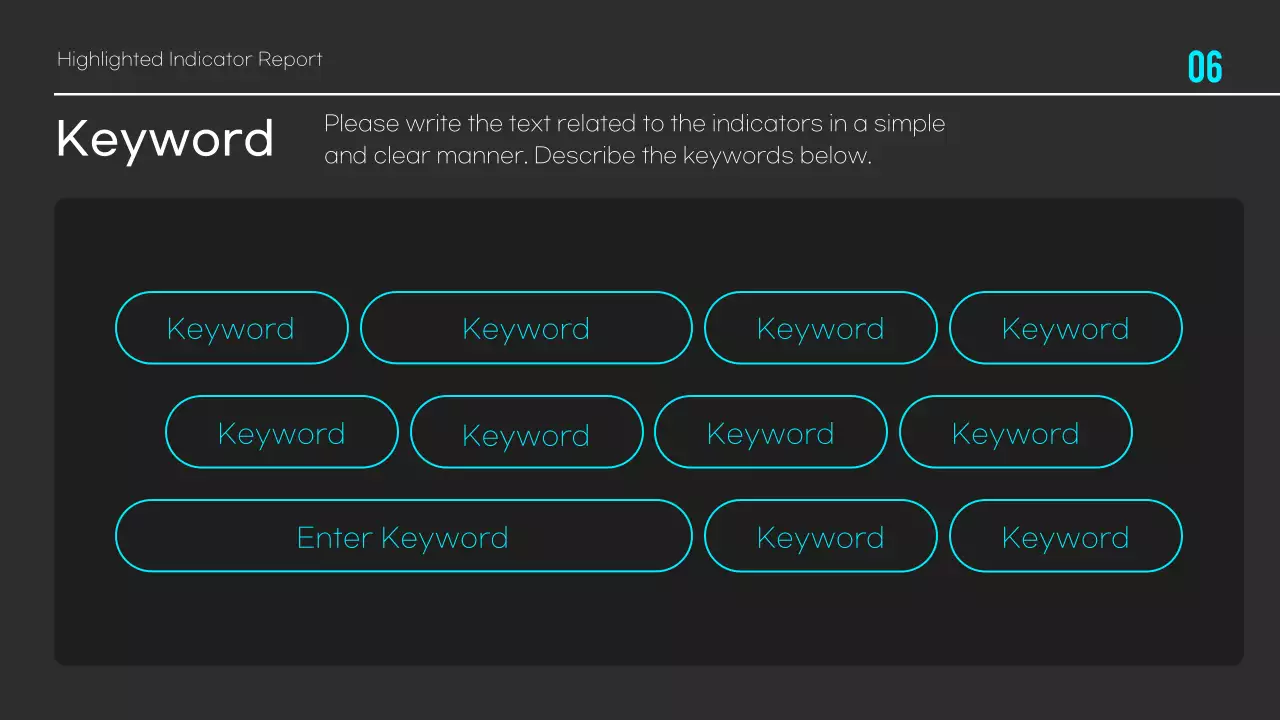Select the last Keyword pill in the middle row
Viewport: 1280px width, 720px height.
1015,432
